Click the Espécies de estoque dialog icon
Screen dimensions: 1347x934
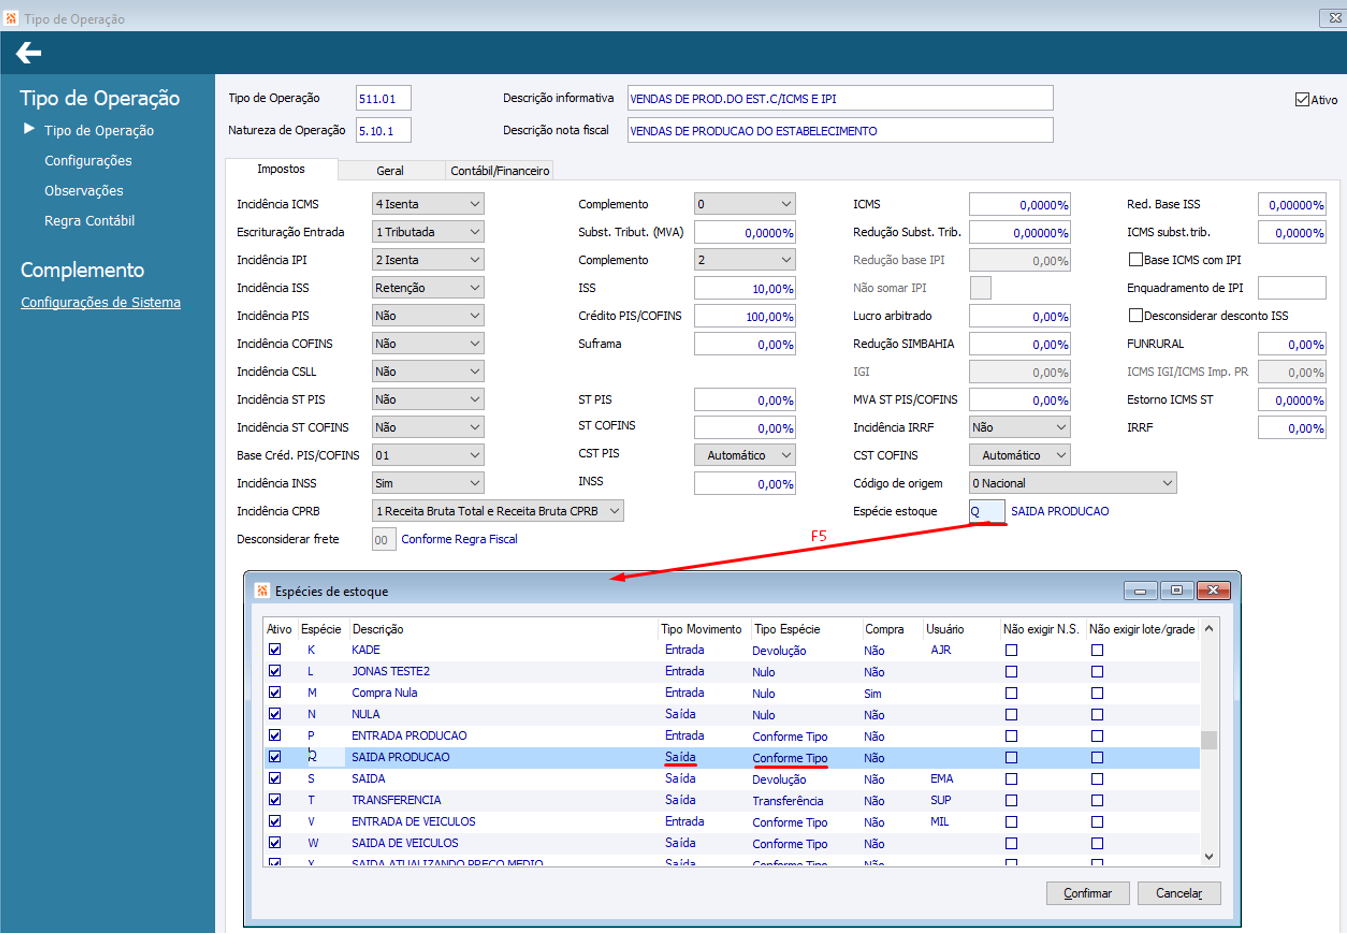pyautogui.click(x=262, y=591)
